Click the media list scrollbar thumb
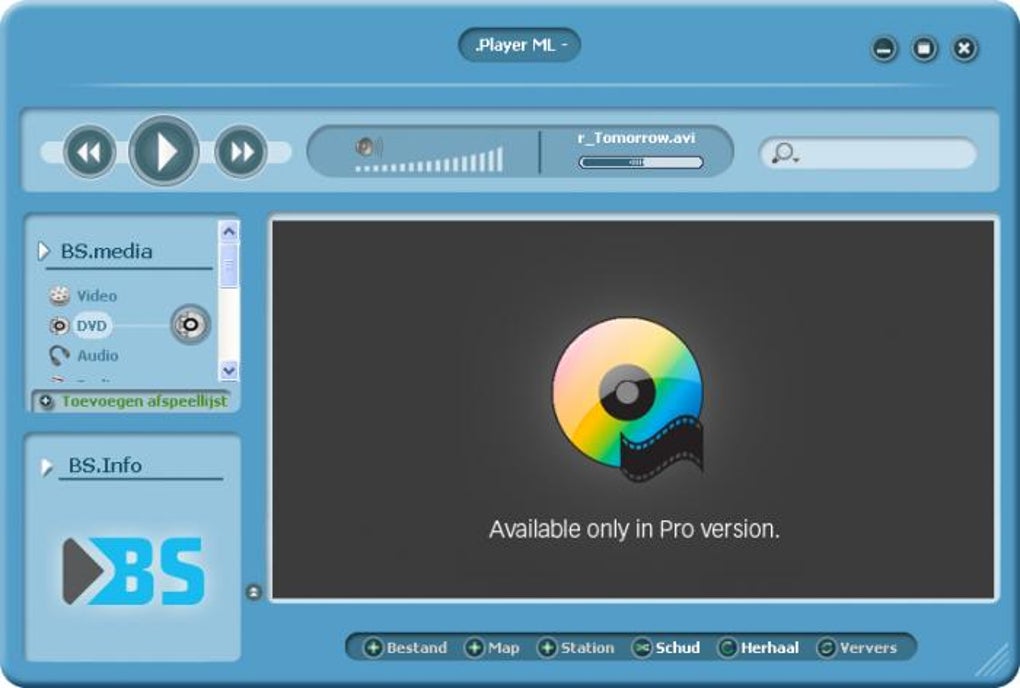The width and height of the screenshot is (1020, 688). [x=228, y=265]
